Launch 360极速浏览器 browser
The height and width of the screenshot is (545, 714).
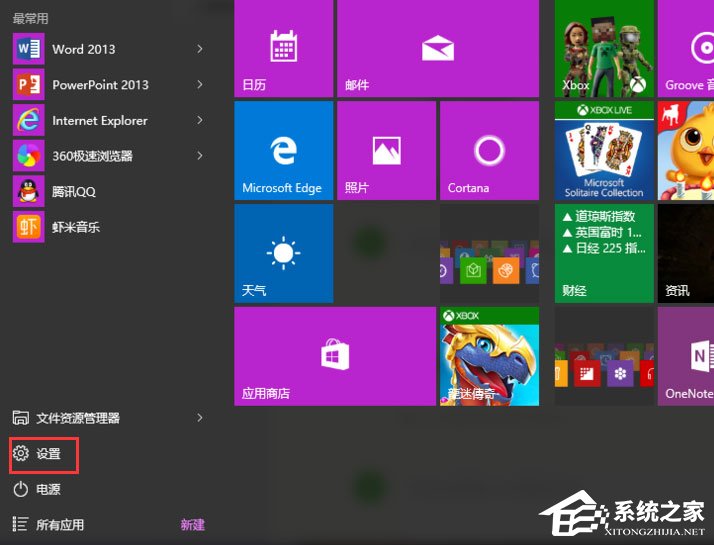(x=91, y=156)
